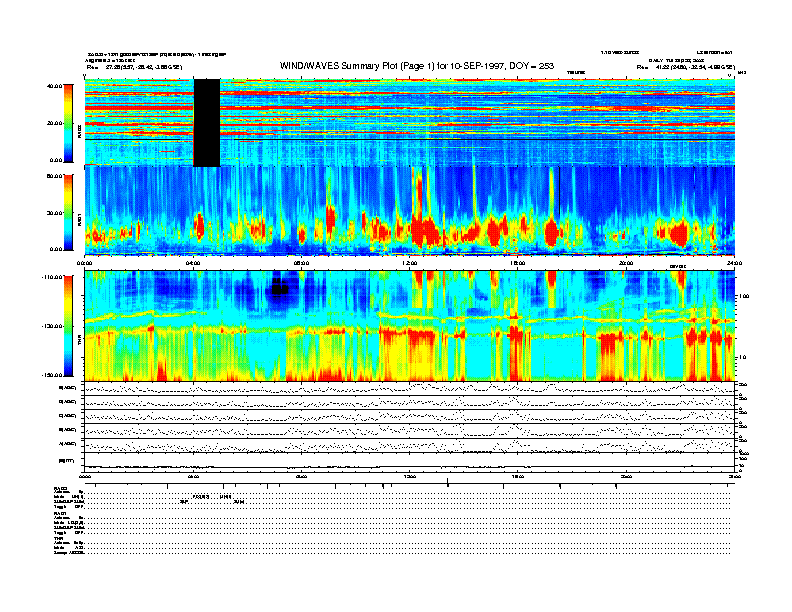
Task: Click the 12:00 tick below the AGC line plots
Action: click(x=410, y=476)
